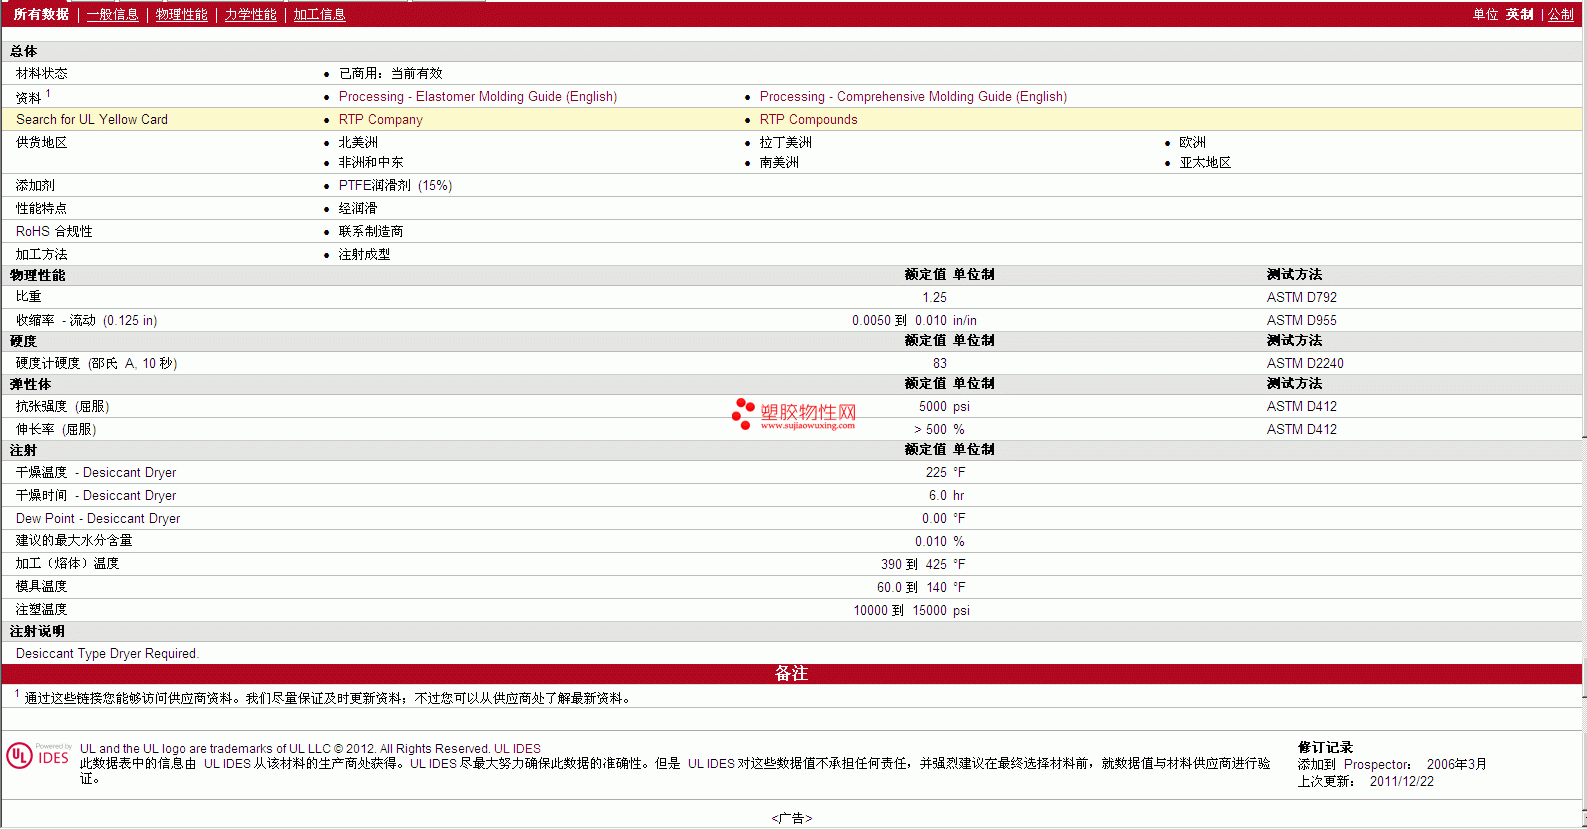
Task: Click 干燥时间 - Desiccant Dryer row label
Action: tap(96, 495)
